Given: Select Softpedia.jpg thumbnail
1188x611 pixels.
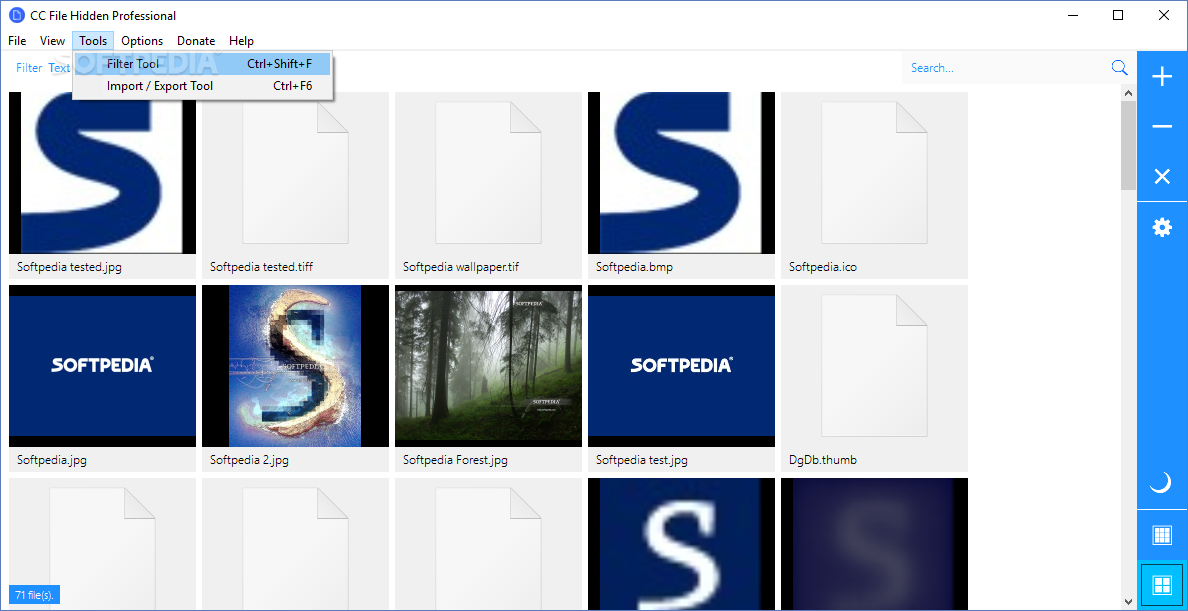Looking at the screenshot, I should (x=102, y=366).
